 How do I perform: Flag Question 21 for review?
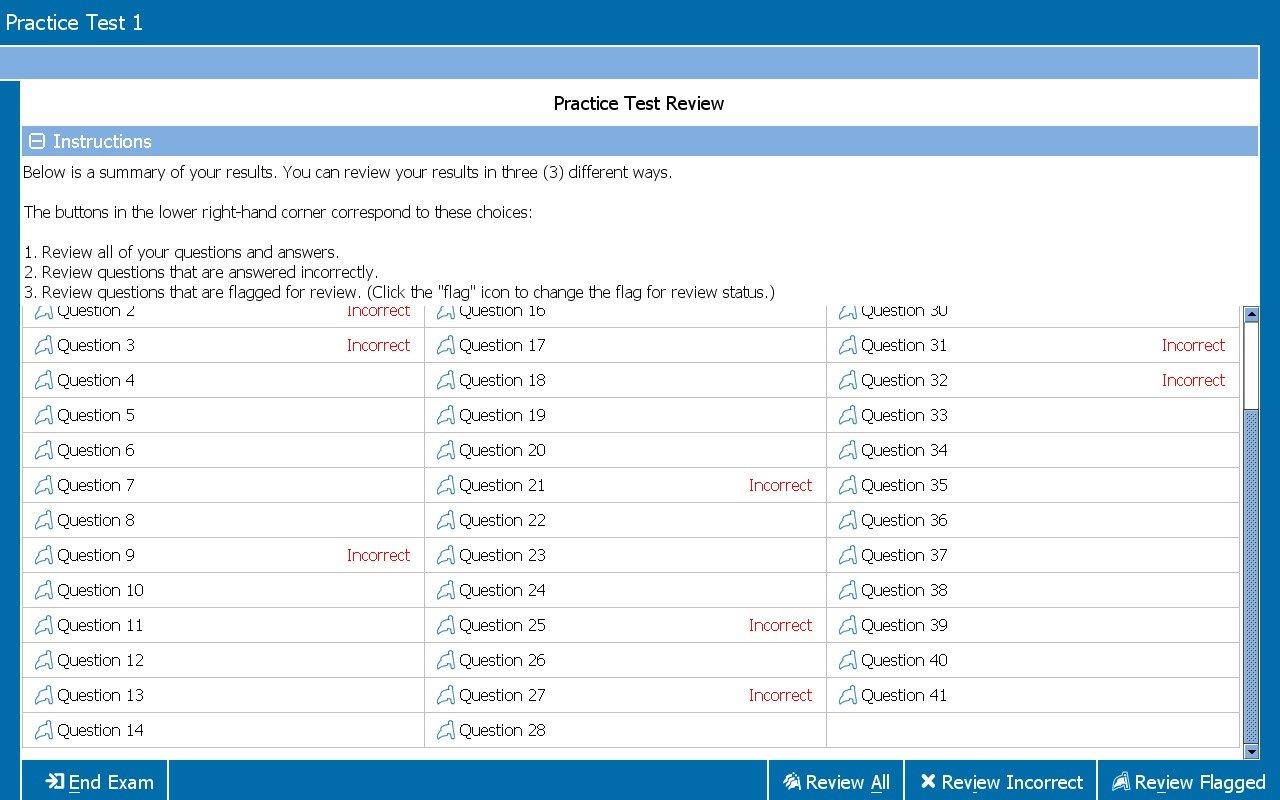(445, 485)
